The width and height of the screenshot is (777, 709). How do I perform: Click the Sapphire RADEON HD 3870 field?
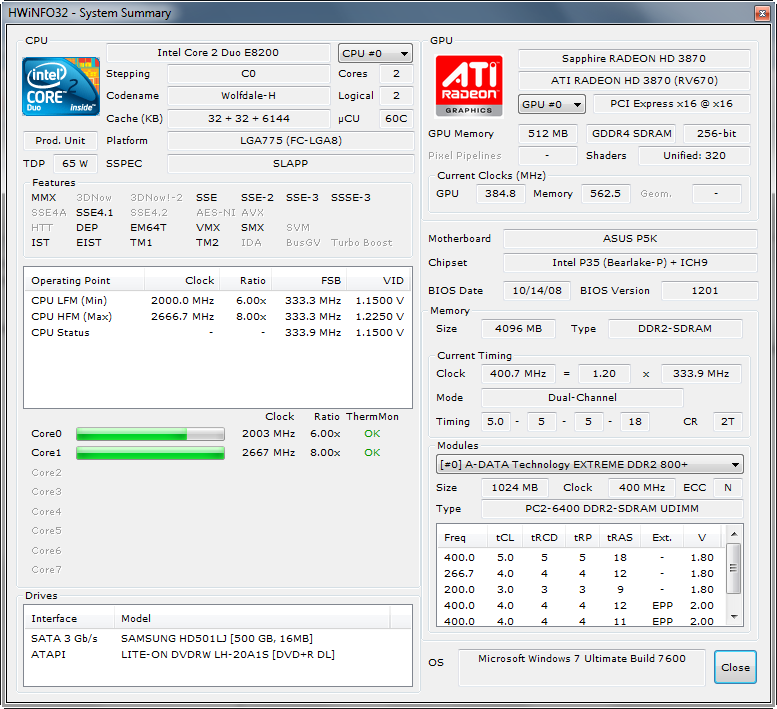[634, 58]
